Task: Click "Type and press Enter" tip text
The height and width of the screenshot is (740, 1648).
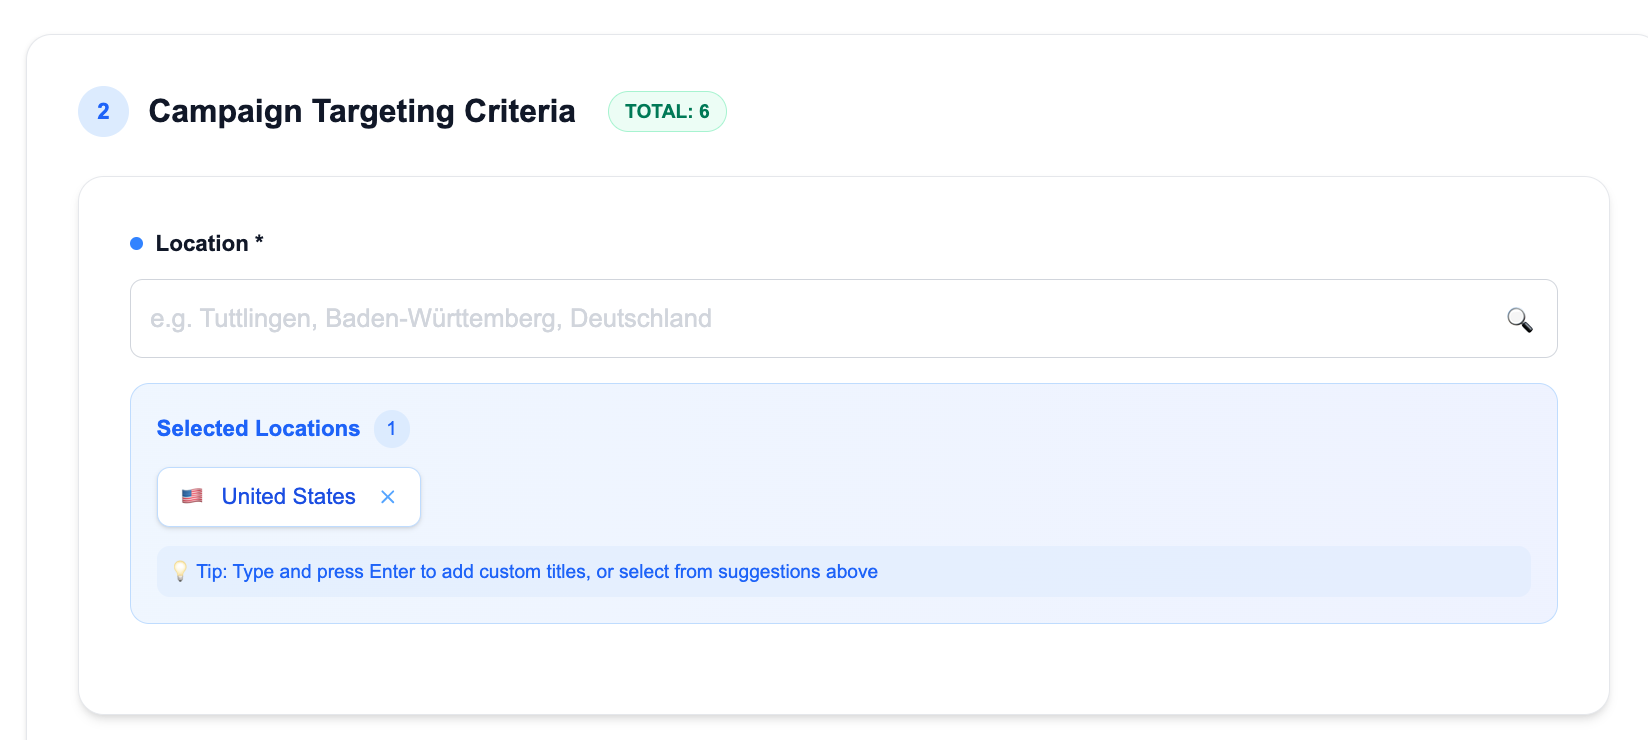Action: coord(305,572)
